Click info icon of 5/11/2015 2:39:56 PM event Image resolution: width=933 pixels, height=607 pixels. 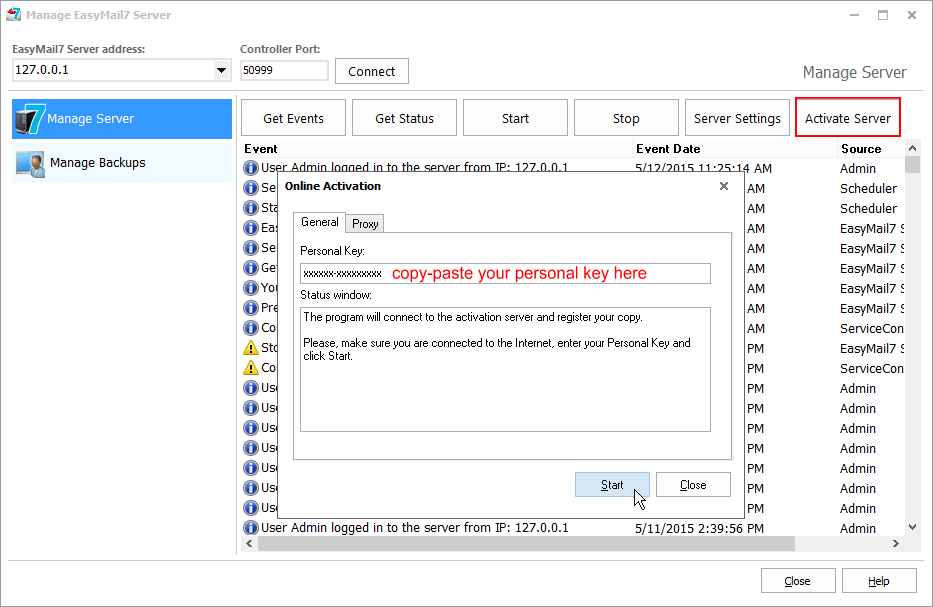coord(251,528)
